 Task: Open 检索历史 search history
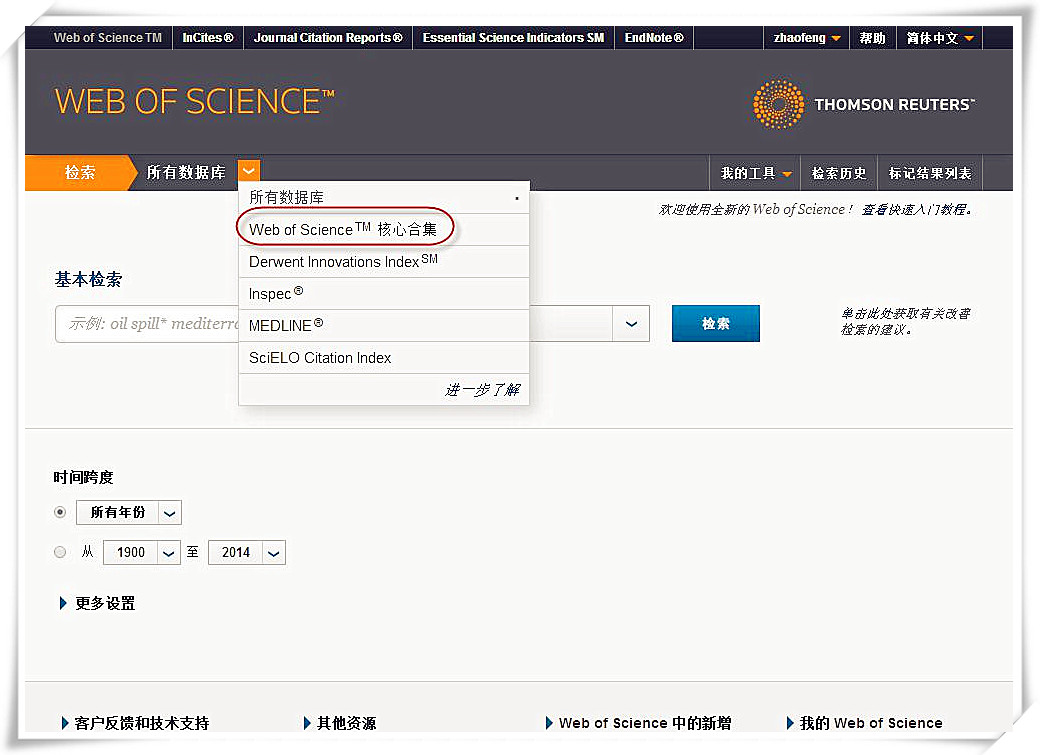[839, 173]
